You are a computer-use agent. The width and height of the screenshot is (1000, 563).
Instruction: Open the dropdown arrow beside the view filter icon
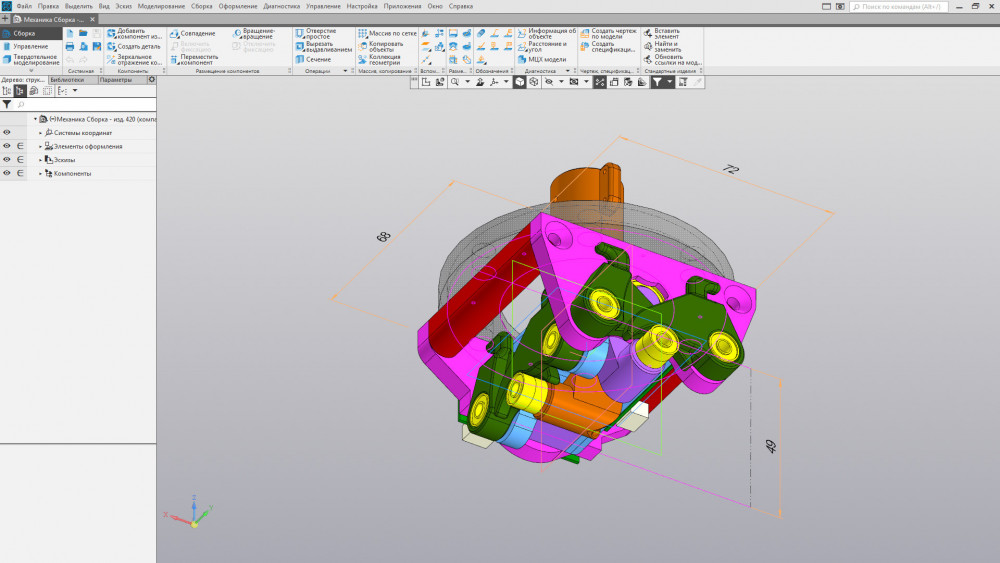click(670, 82)
